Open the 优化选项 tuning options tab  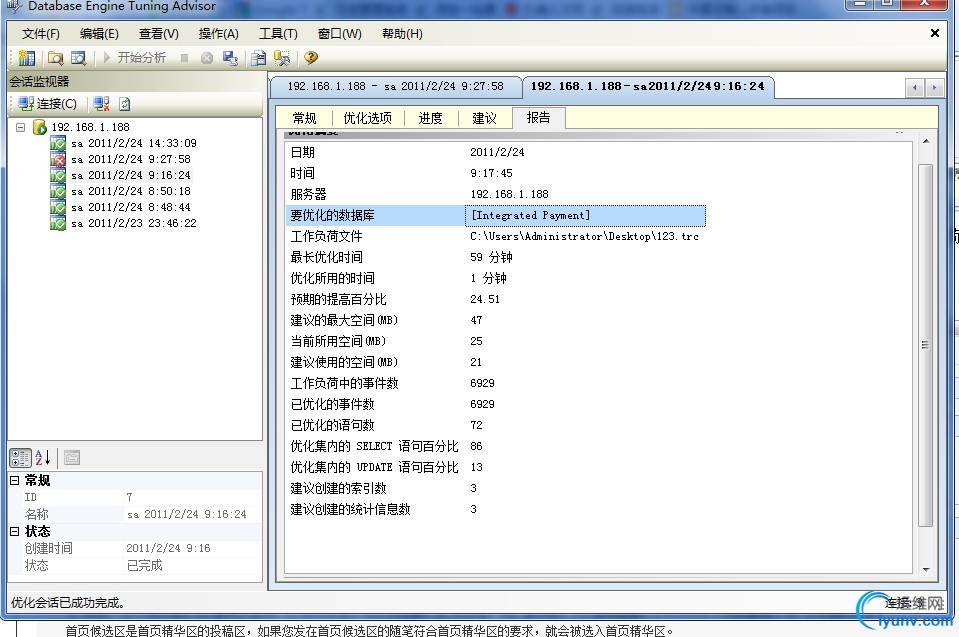click(x=368, y=118)
